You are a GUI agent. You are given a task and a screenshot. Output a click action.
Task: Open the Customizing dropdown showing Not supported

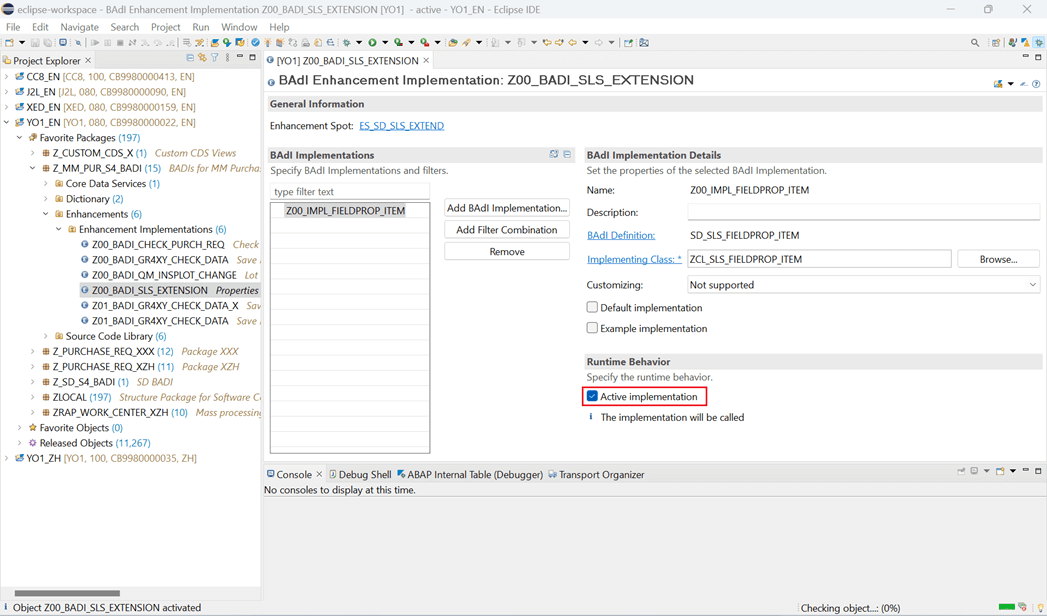1031,284
